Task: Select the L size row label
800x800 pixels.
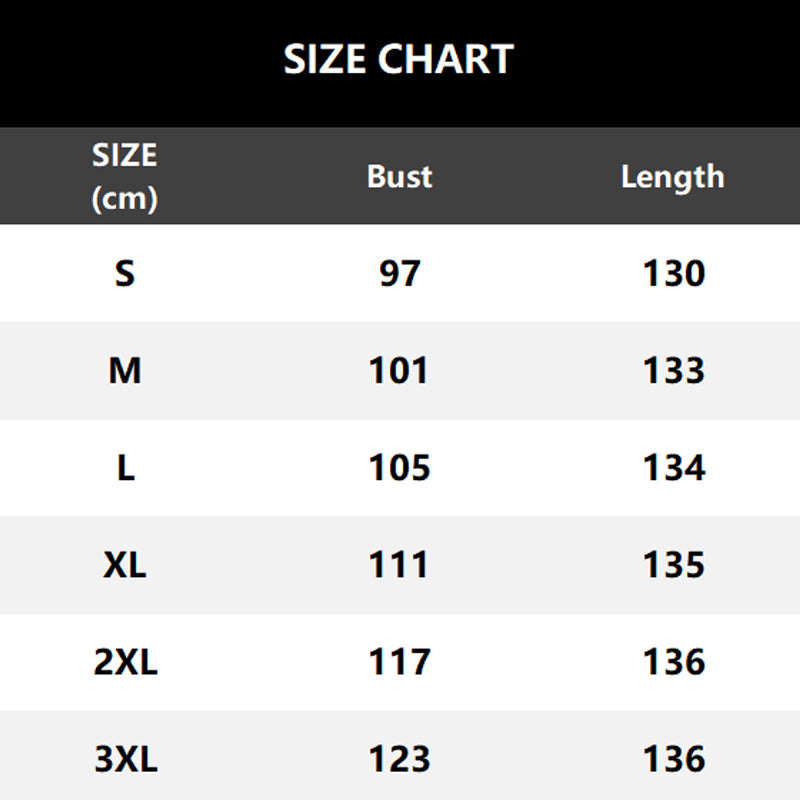Action: pyautogui.click(x=126, y=467)
